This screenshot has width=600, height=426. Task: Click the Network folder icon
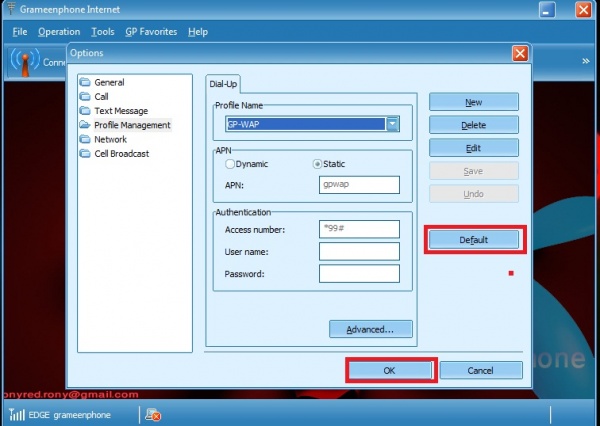[85, 139]
